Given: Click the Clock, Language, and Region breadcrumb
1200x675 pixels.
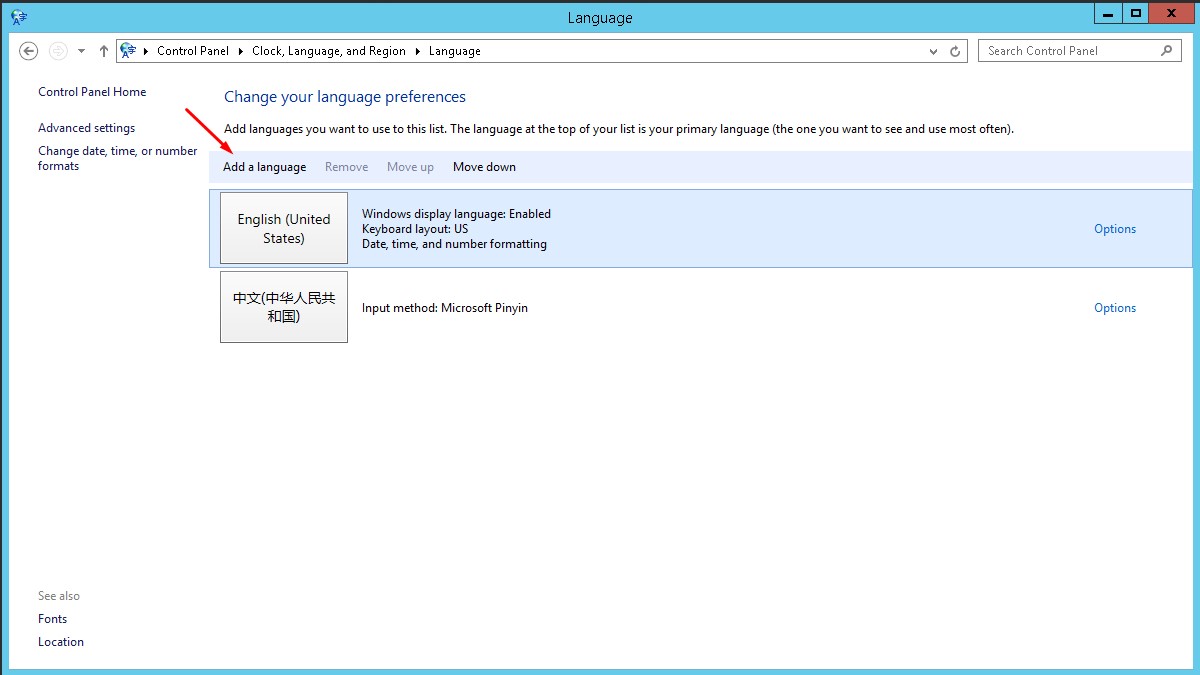Looking at the screenshot, I should pyautogui.click(x=328, y=51).
